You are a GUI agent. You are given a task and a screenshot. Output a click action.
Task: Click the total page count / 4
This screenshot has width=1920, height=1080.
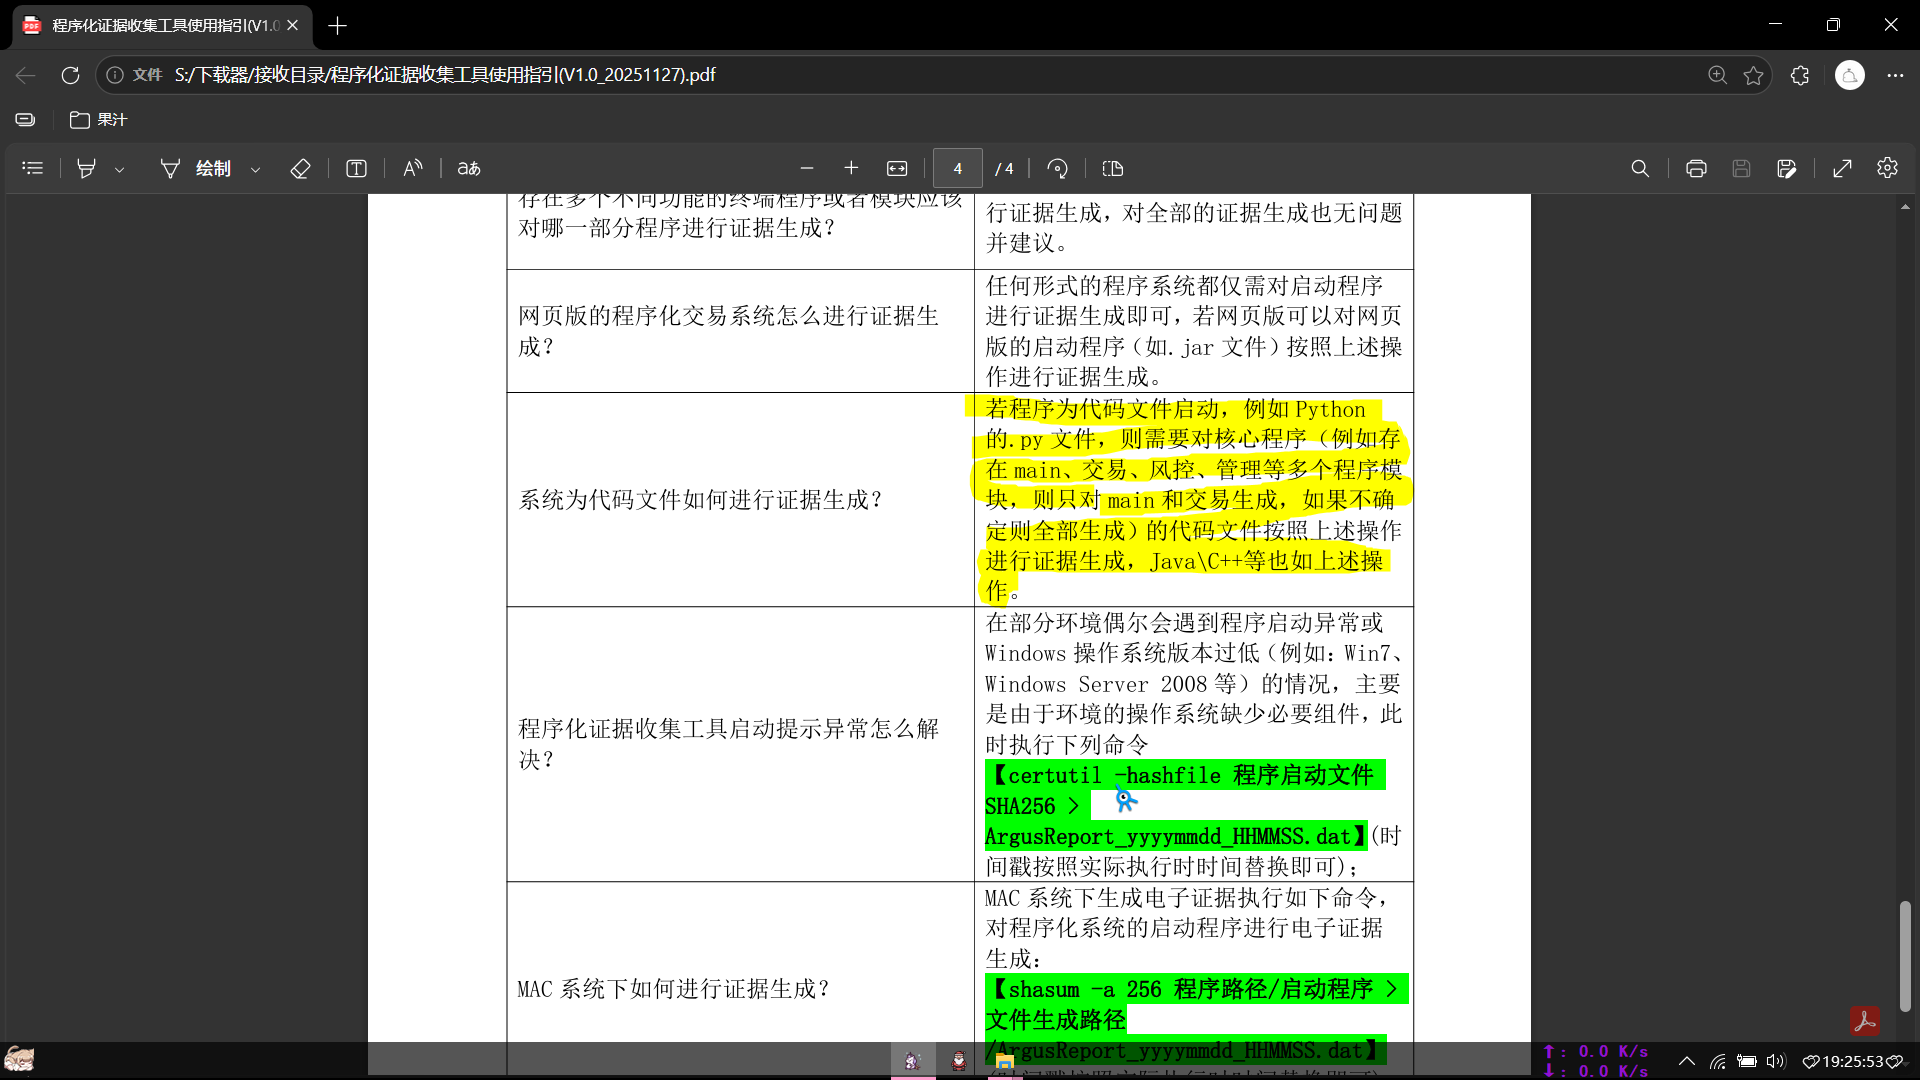pos(1004,169)
